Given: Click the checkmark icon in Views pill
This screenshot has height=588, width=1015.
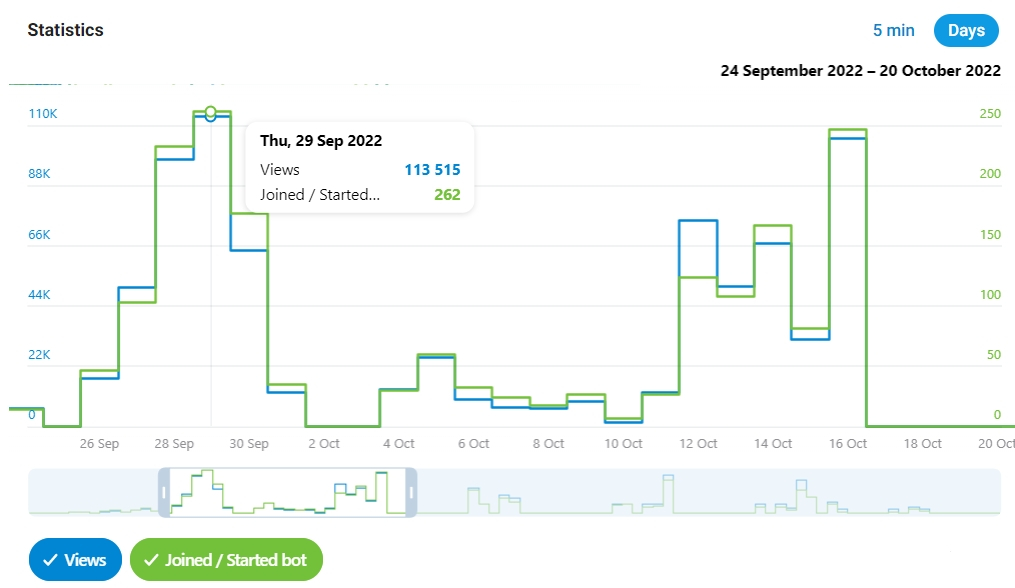Looking at the screenshot, I should click(x=50, y=560).
